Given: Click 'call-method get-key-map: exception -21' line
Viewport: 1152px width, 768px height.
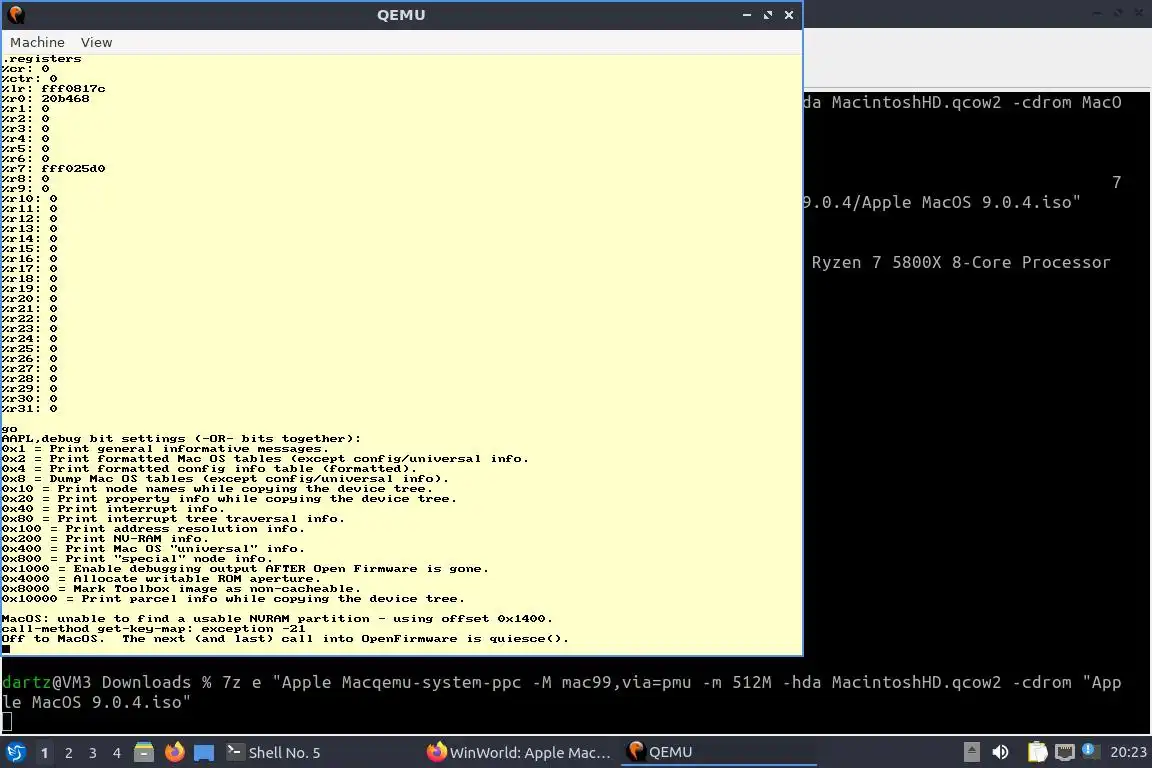Looking at the screenshot, I should click(153, 629).
